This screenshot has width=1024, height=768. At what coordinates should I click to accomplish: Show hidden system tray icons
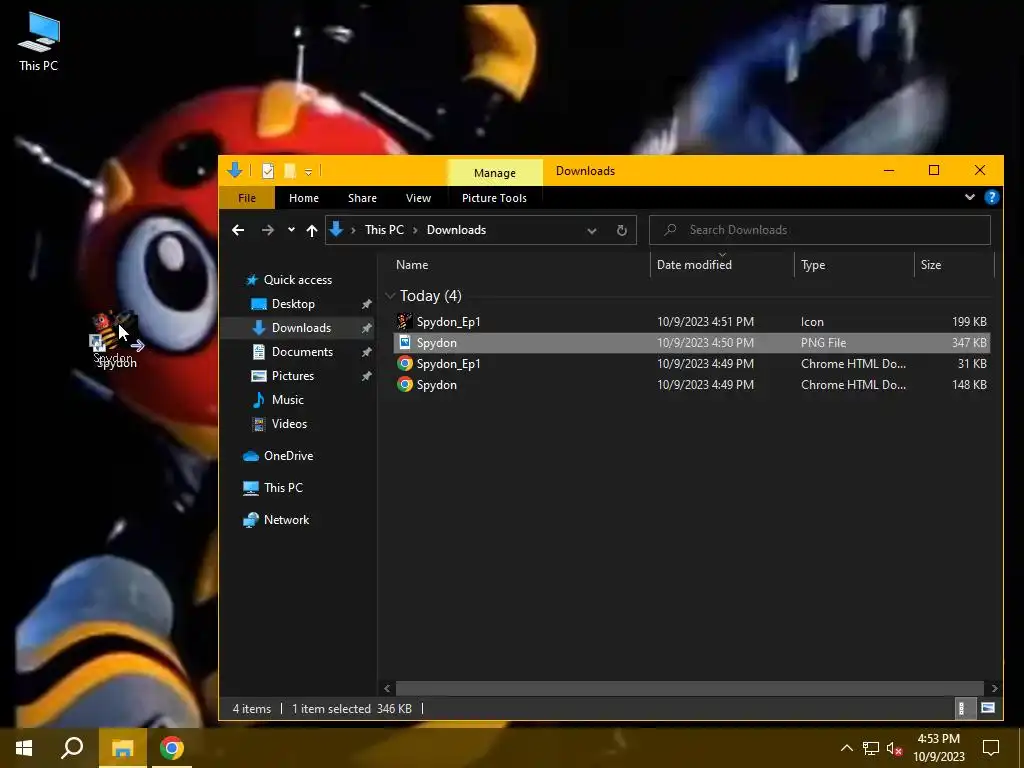point(846,748)
